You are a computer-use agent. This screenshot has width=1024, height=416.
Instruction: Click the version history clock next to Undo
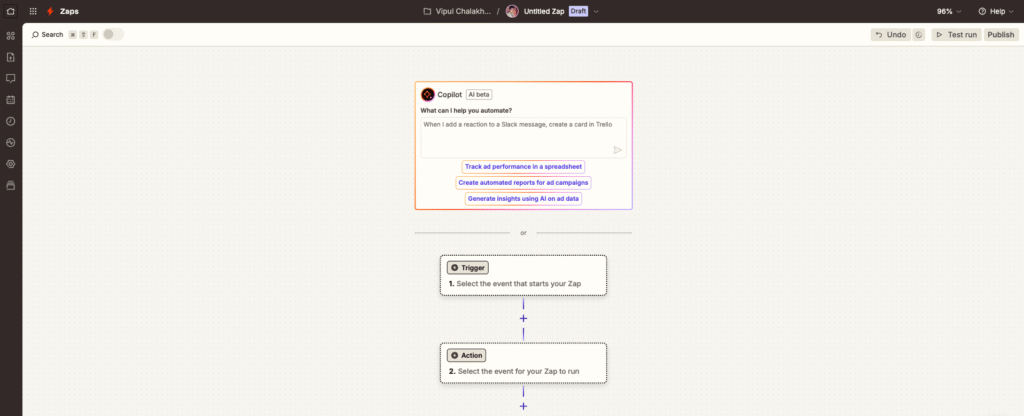tap(919, 35)
